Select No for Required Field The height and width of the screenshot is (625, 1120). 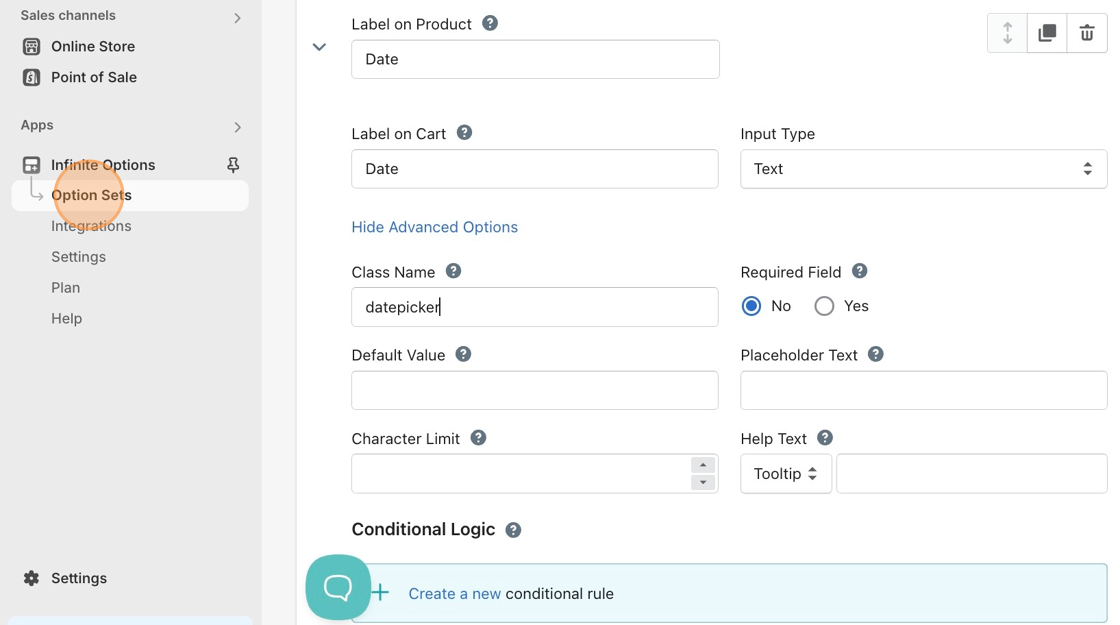[x=751, y=306]
